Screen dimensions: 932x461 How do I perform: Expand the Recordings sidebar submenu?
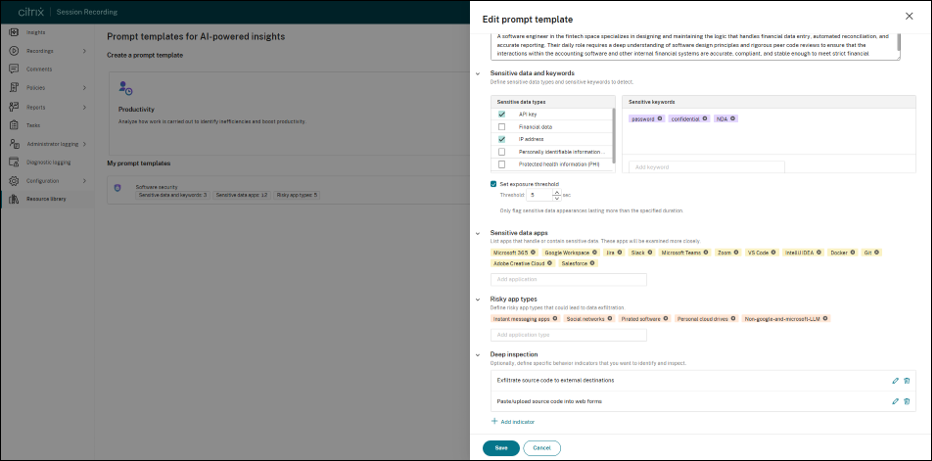(x=84, y=51)
